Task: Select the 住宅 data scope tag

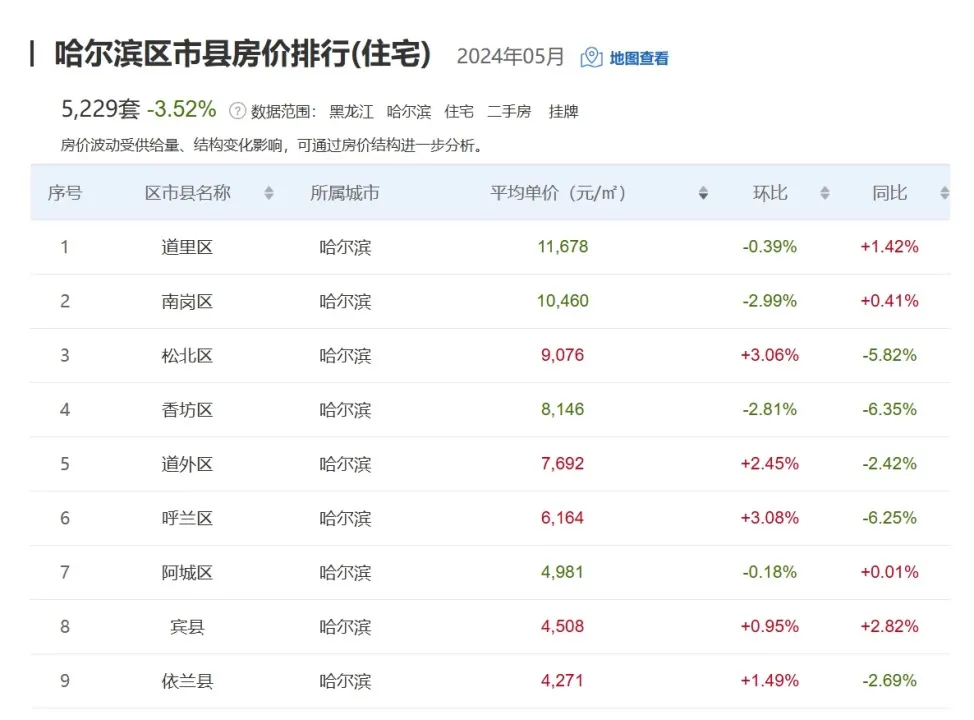Action: point(459,112)
